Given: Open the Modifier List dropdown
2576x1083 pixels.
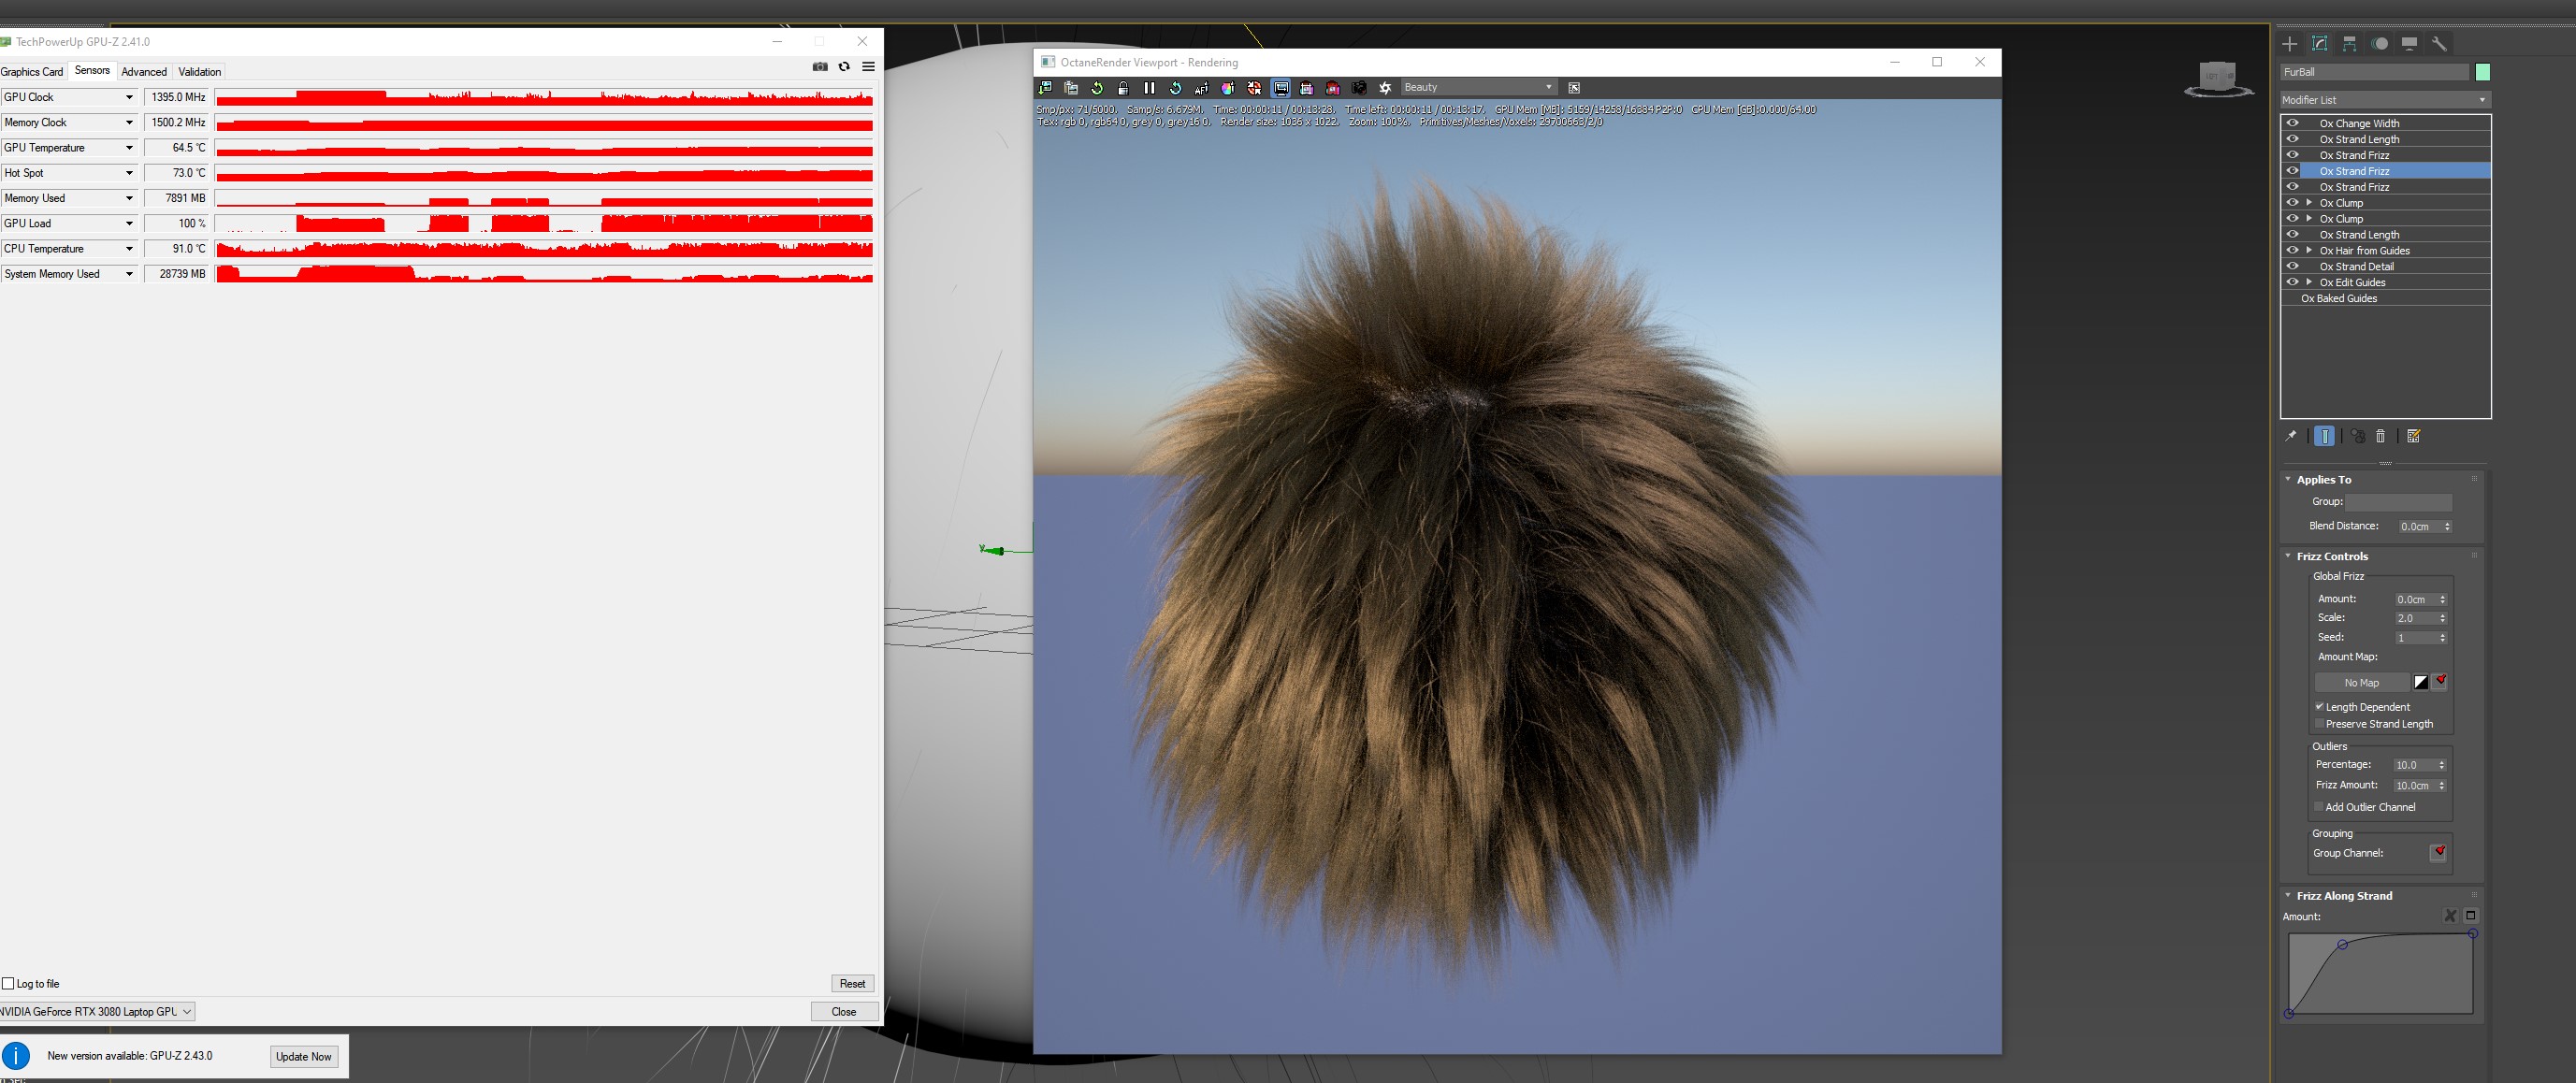Looking at the screenshot, I should point(2384,100).
